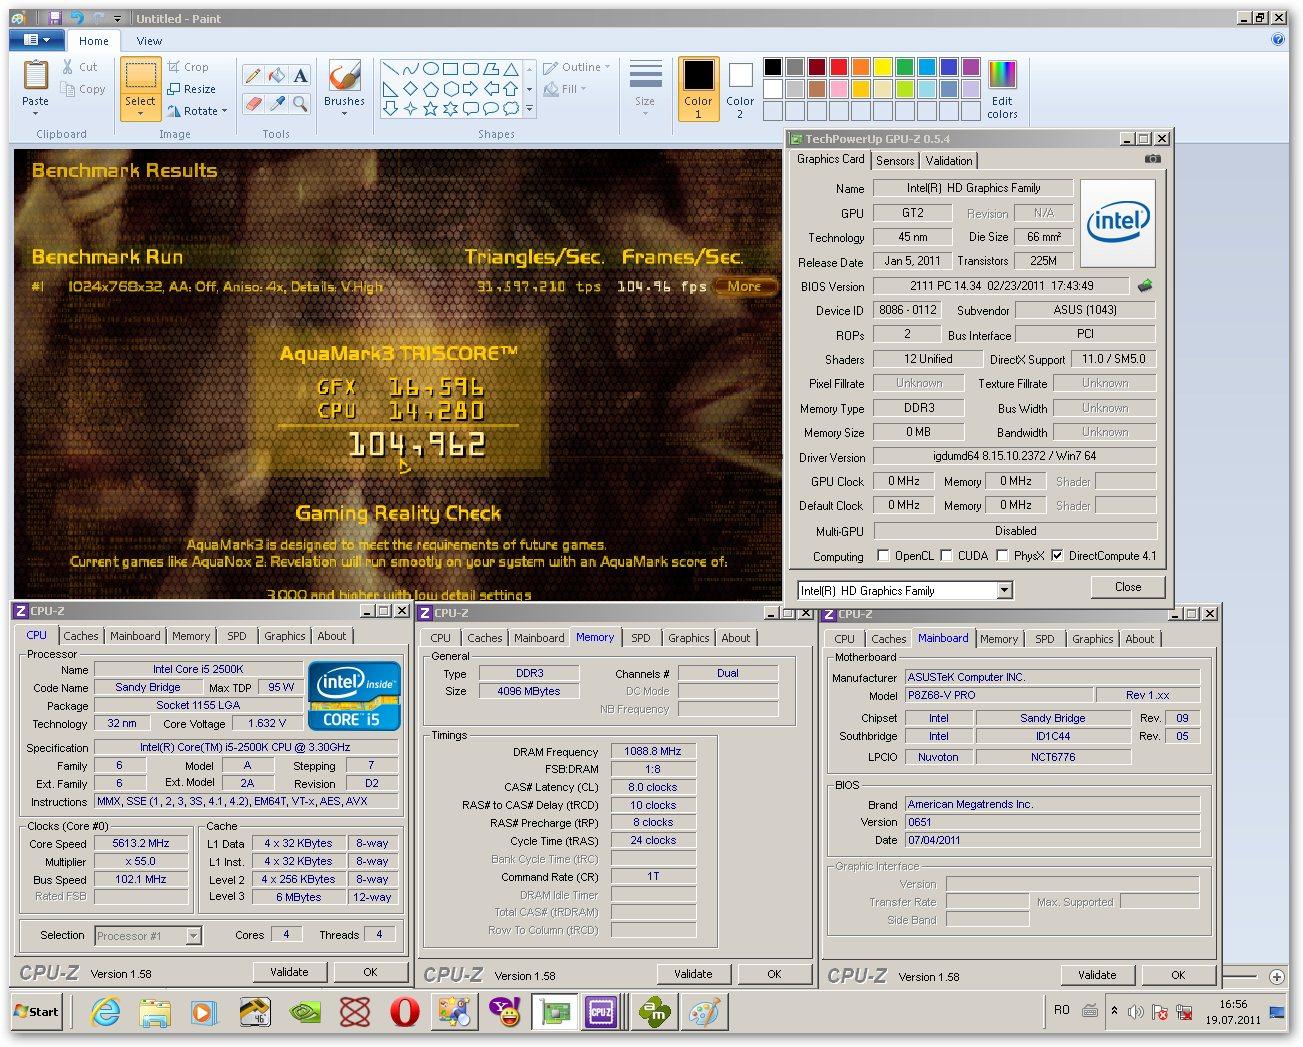This screenshot has height=1047, width=1303.
Task: Enable the OpenCL checkbox in GPU-Z
Action: tap(883, 556)
